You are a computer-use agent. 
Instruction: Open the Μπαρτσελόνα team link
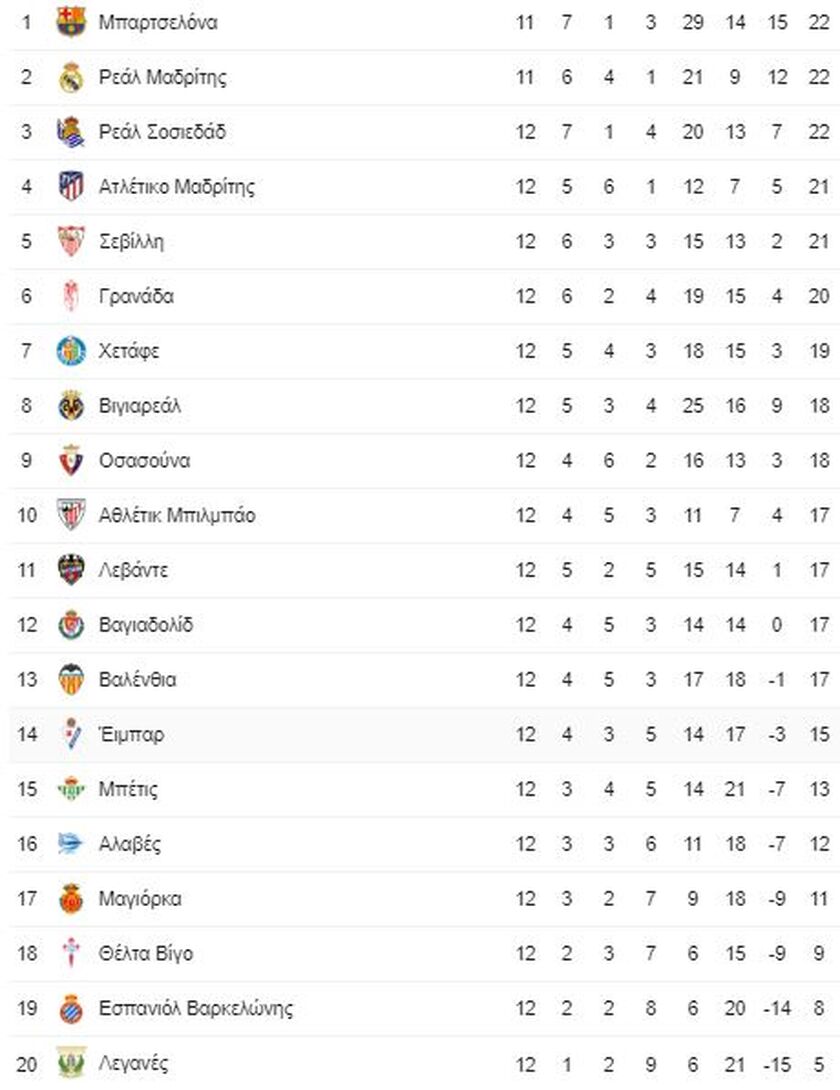tap(158, 22)
